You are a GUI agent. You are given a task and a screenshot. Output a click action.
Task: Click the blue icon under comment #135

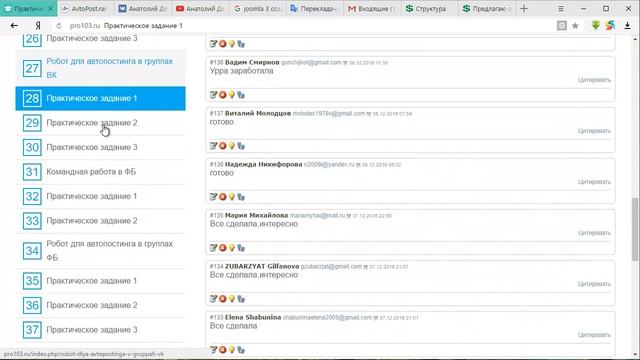[241, 248]
